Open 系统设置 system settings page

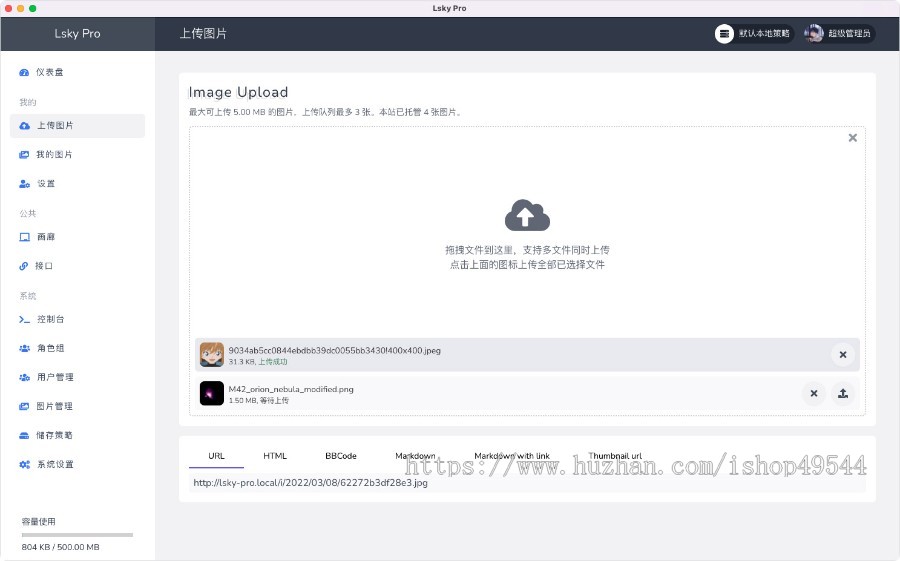tap(77, 465)
